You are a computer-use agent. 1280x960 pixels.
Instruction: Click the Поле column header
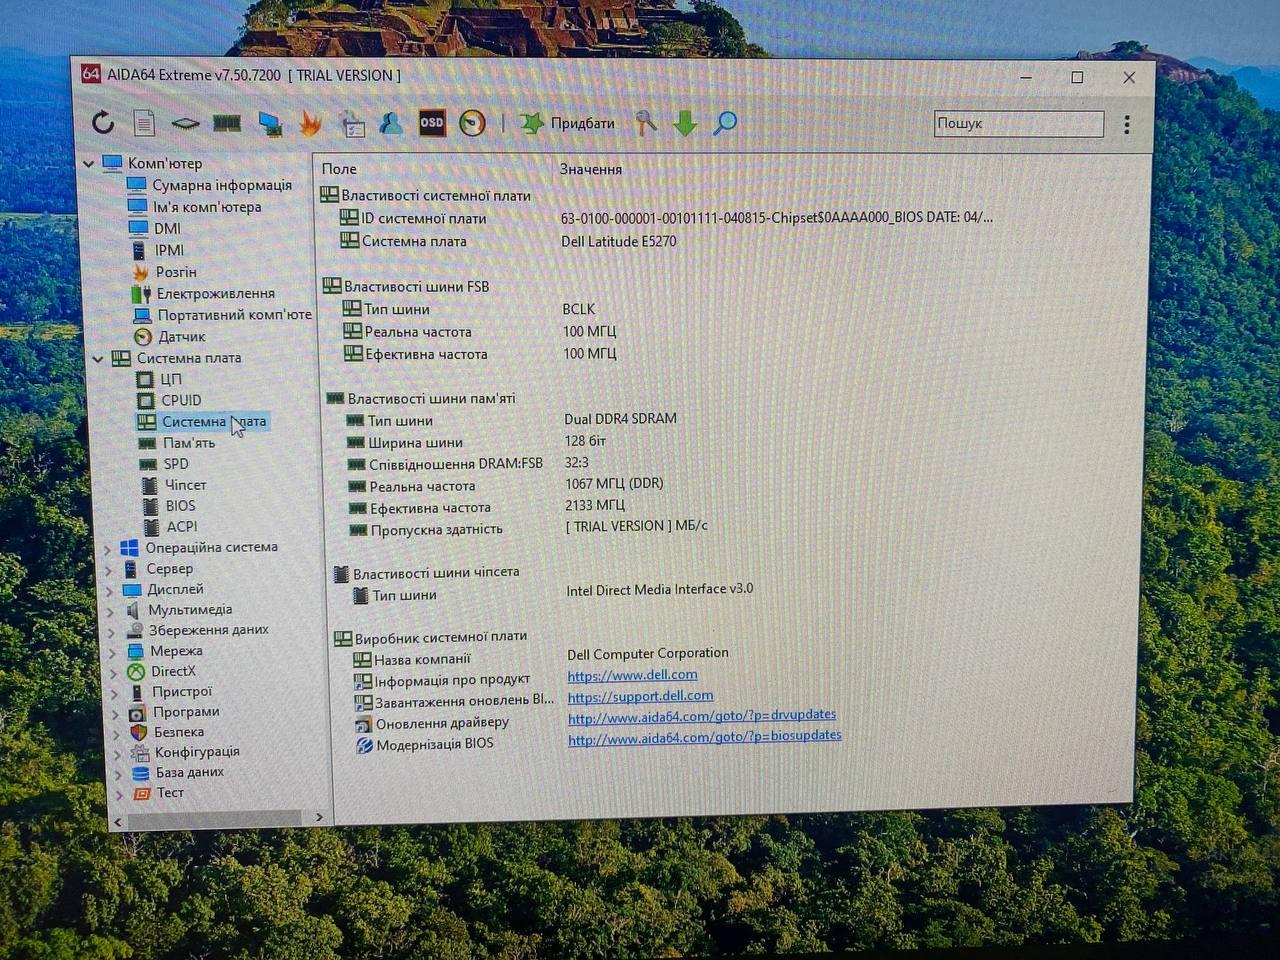339,169
